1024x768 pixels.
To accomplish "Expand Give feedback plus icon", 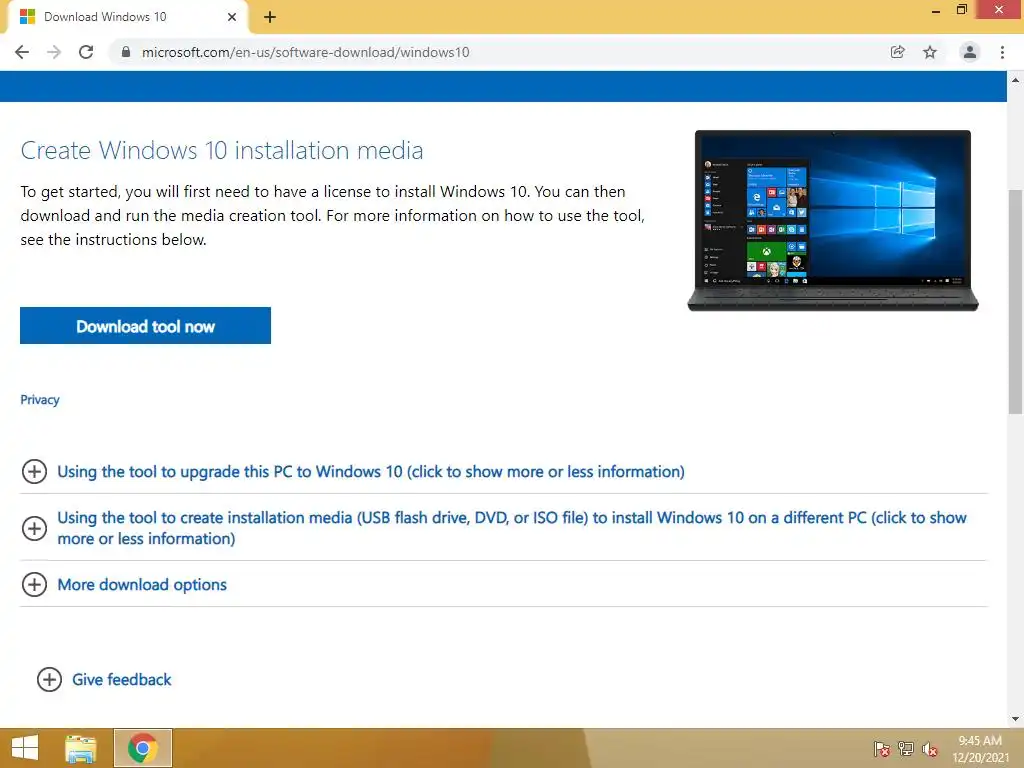I will coord(49,680).
